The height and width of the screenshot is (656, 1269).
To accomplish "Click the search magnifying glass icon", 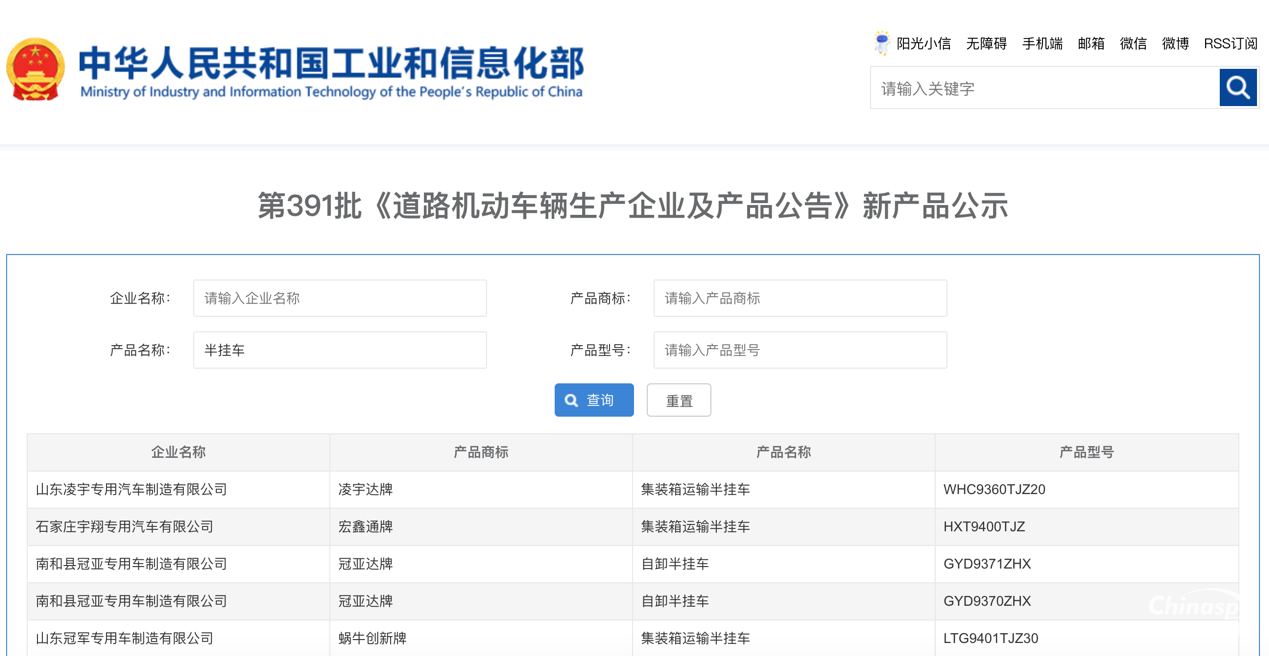I will click(1237, 87).
